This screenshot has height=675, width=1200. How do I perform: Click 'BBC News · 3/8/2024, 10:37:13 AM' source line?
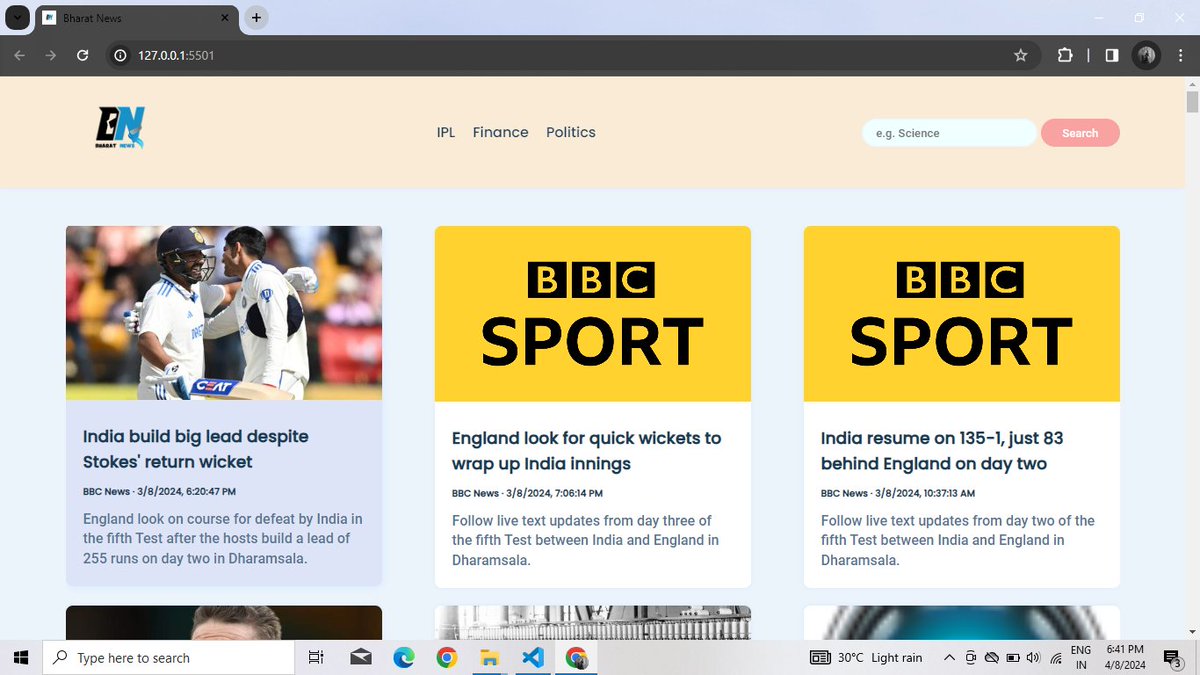(898, 493)
